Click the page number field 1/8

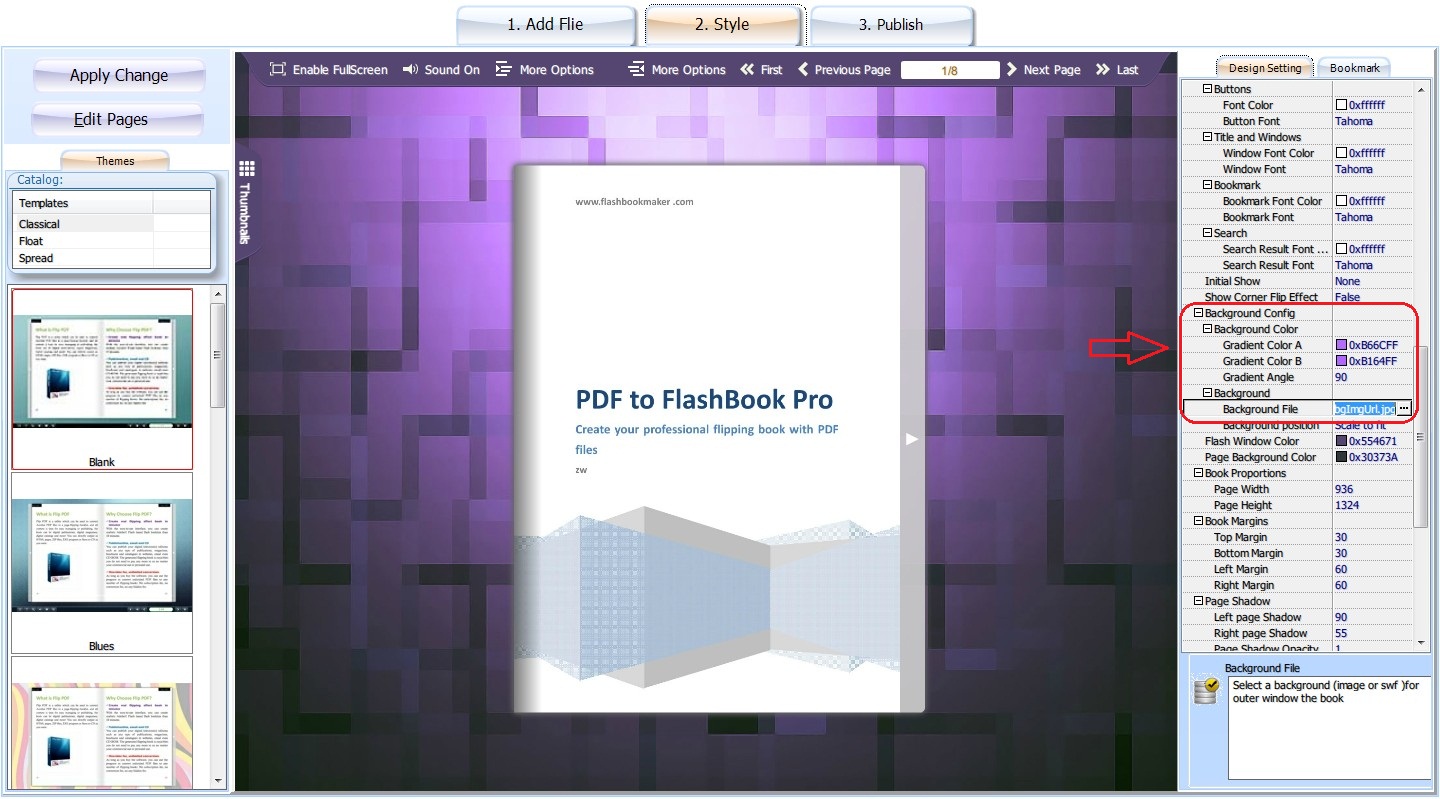pos(950,70)
